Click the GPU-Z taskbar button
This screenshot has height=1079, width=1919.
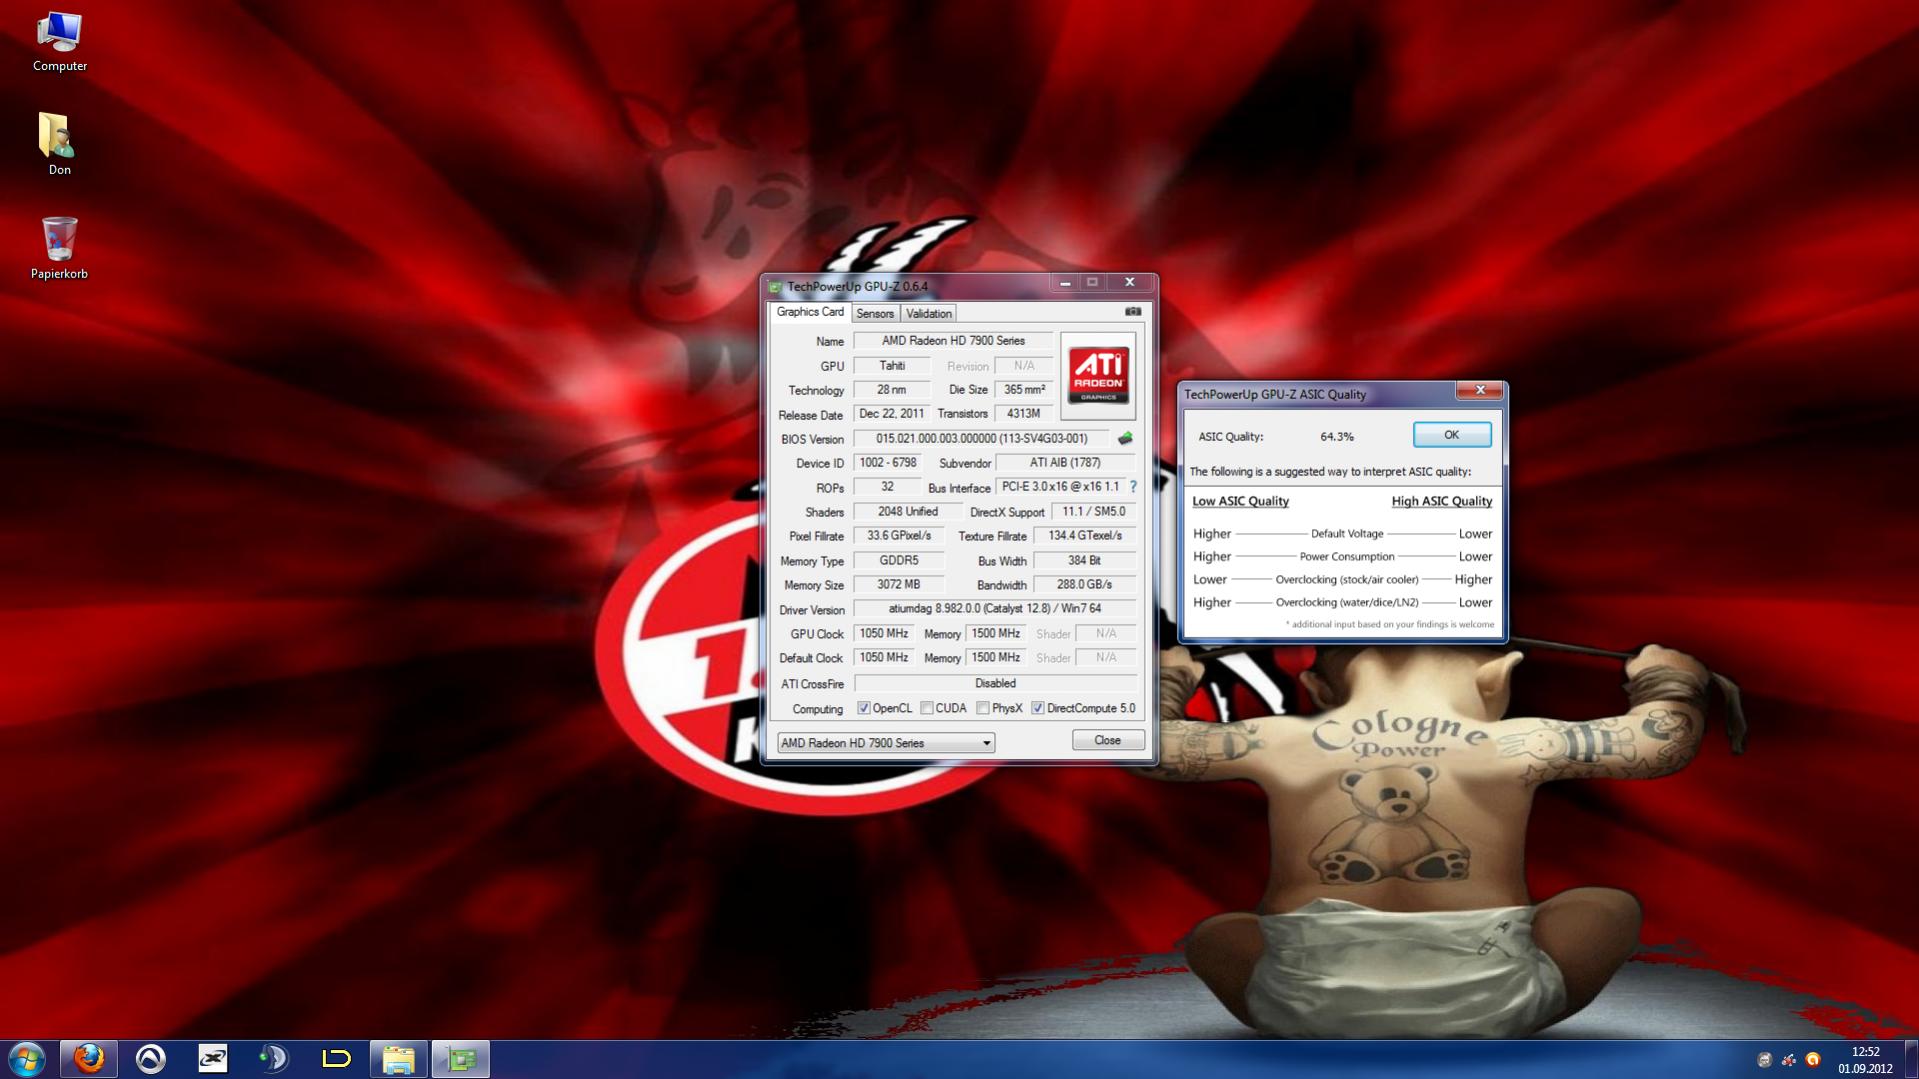[461, 1059]
